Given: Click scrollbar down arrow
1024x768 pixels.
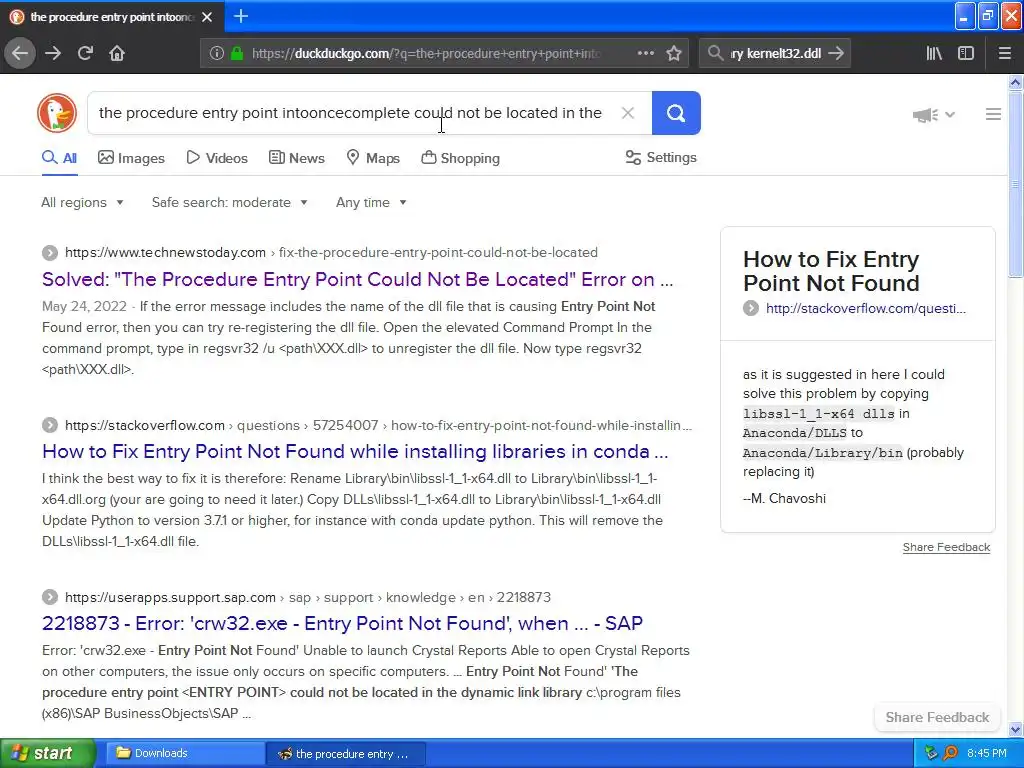Looking at the screenshot, I should (1015, 729).
